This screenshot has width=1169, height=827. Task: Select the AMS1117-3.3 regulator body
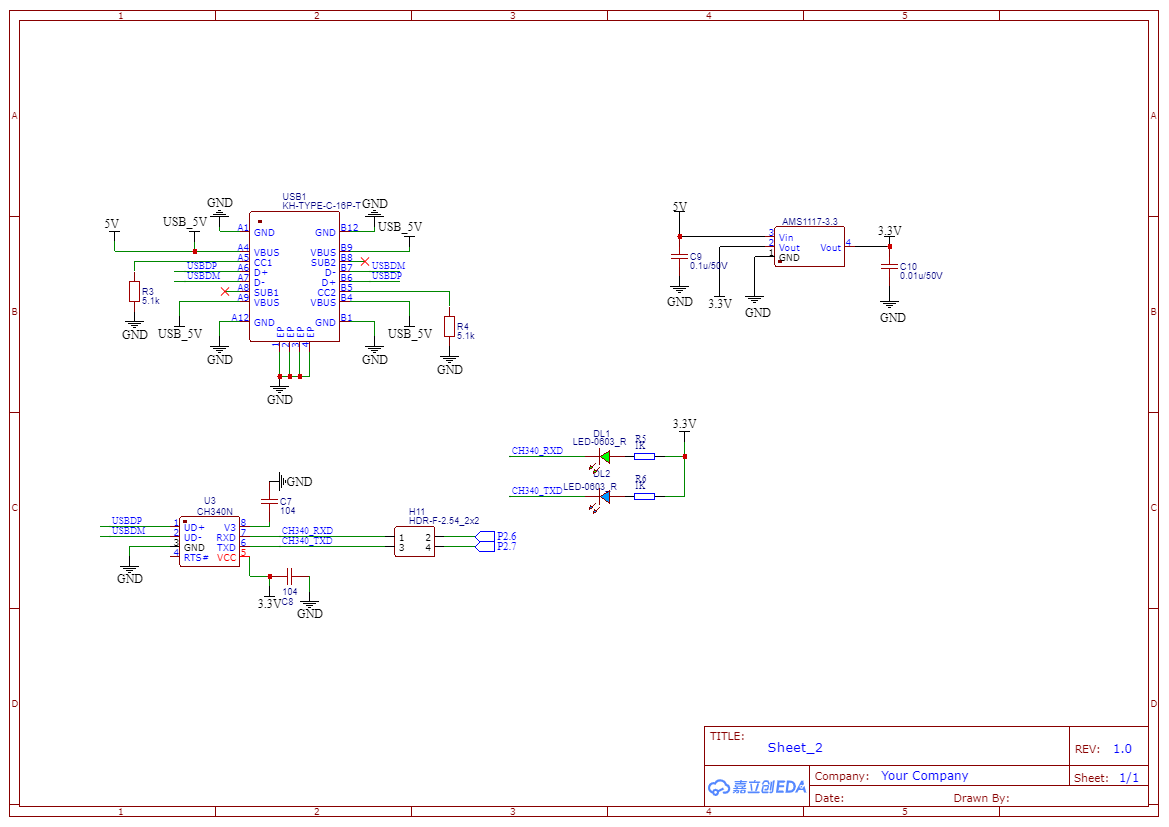809,247
